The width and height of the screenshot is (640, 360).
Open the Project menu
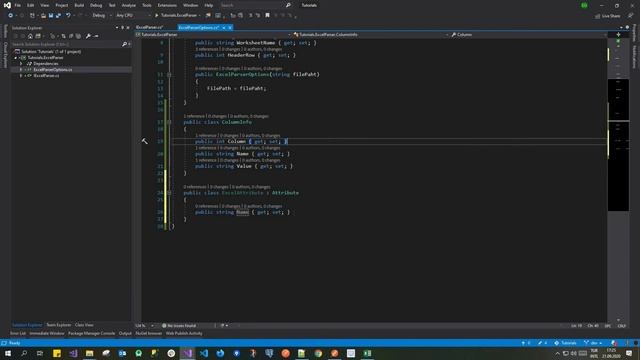coord(62,5)
